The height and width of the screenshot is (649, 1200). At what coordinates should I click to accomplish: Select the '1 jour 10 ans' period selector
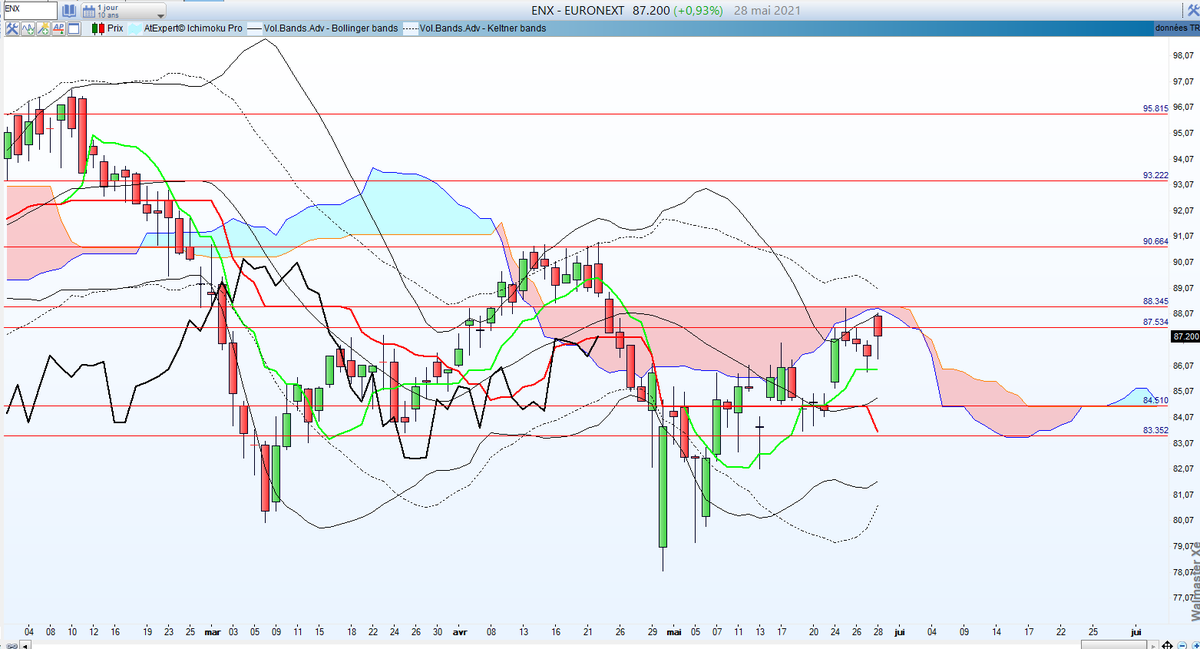pyautogui.click(x=123, y=11)
